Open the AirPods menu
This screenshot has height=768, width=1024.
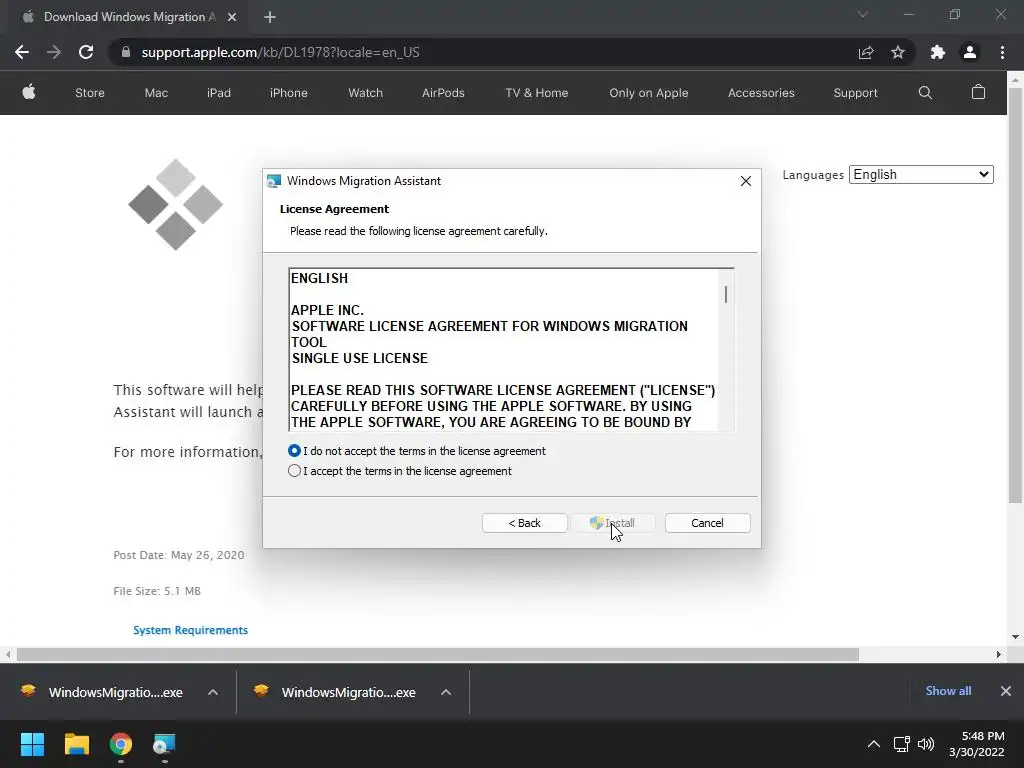click(x=443, y=93)
